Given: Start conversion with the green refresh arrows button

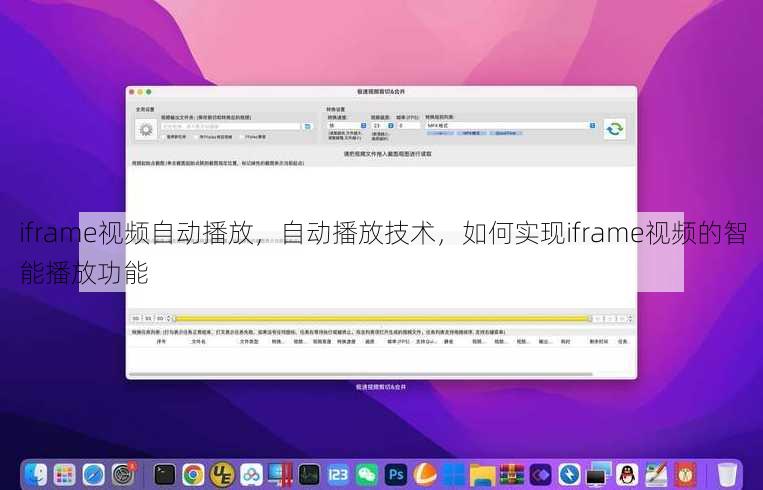Looking at the screenshot, I should pyautogui.click(x=615, y=128).
